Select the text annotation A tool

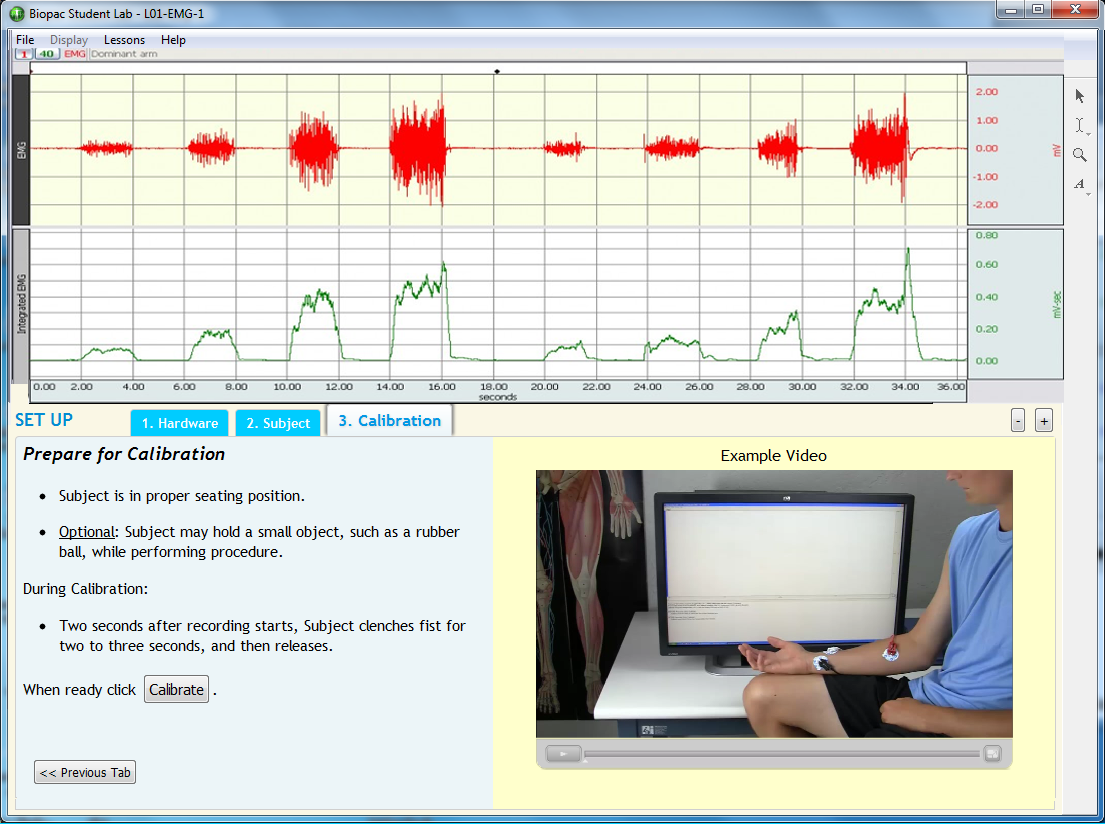click(1080, 184)
